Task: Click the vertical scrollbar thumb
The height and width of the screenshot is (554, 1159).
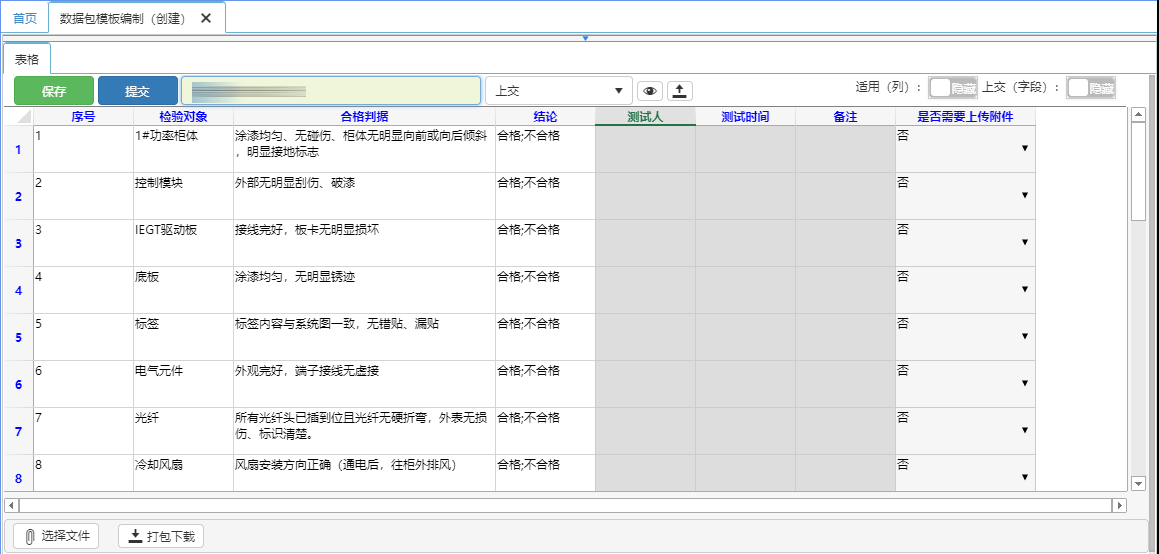Action: pyautogui.click(x=1138, y=171)
